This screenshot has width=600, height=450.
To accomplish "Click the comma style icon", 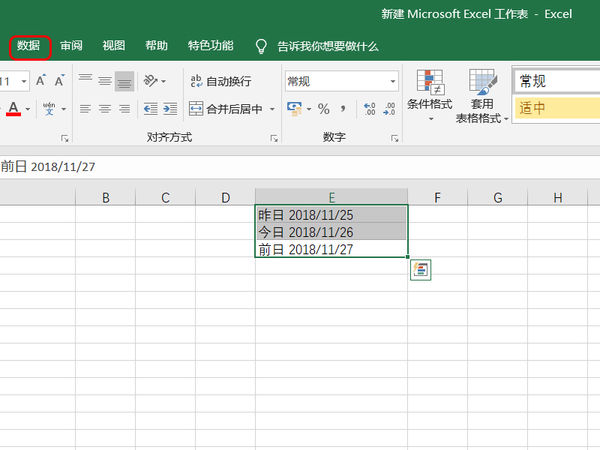I will (343, 108).
